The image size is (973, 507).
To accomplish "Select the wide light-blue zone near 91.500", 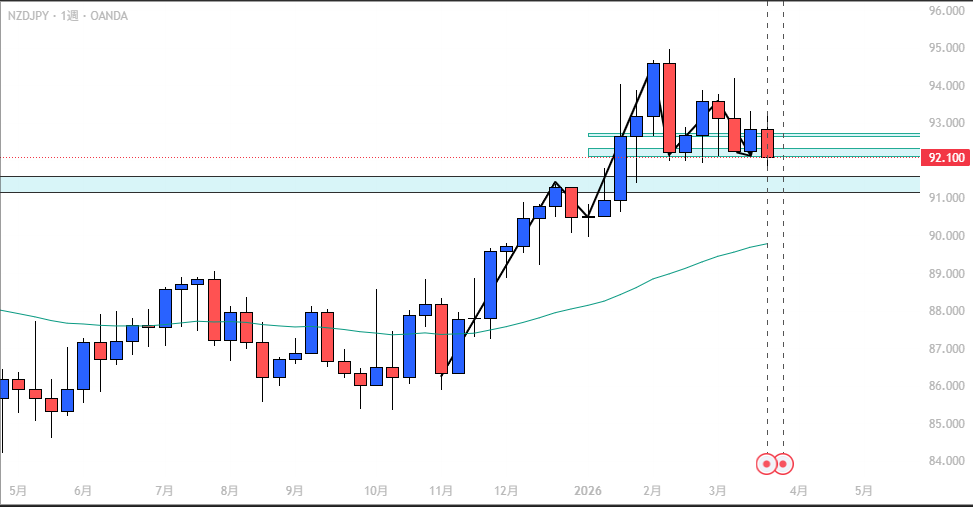I will click(x=300, y=184).
